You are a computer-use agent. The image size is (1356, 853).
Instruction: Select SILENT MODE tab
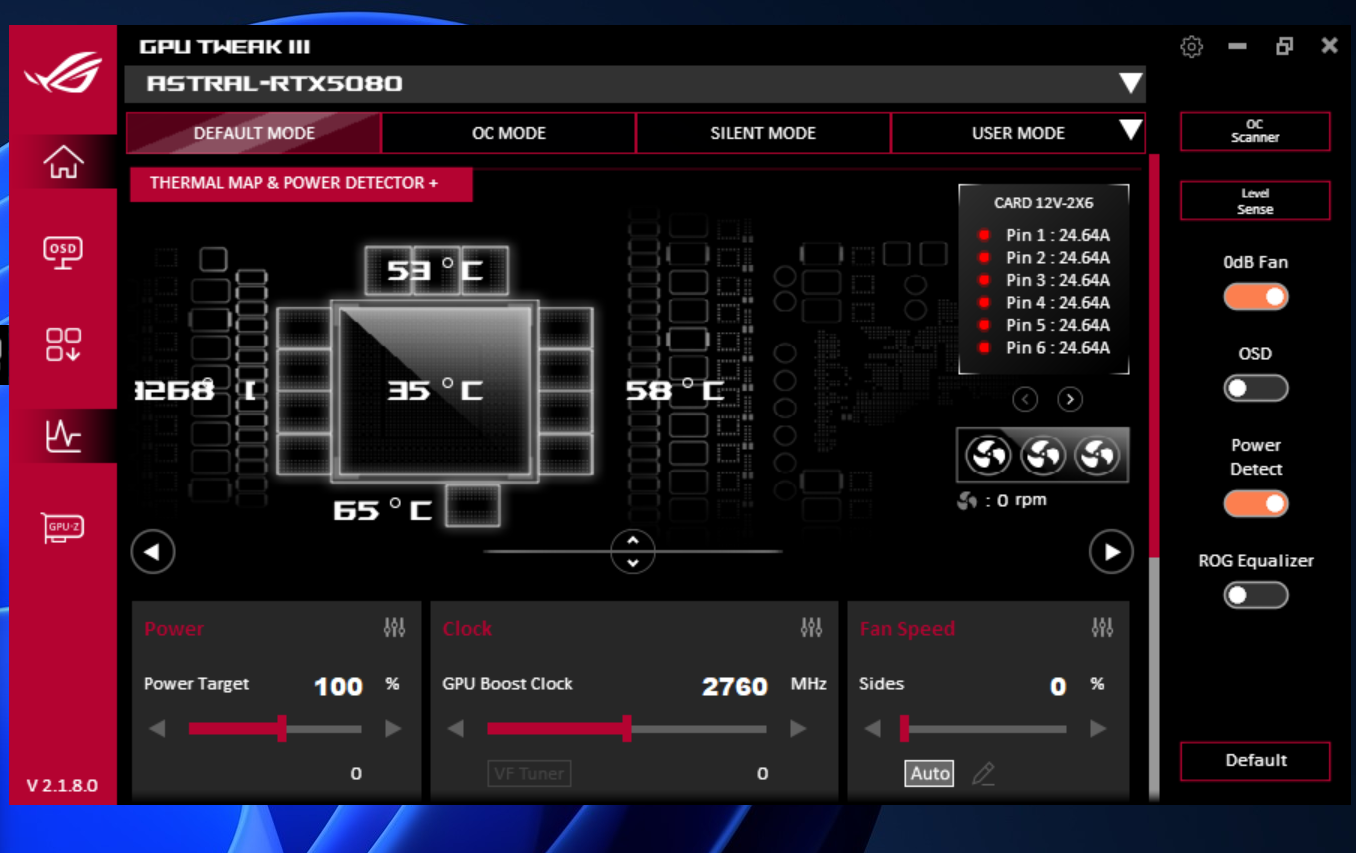click(763, 133)
